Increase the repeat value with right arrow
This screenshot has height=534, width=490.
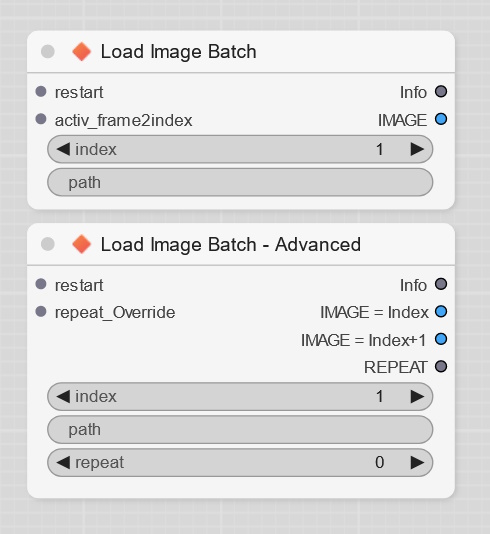[417, 462]
